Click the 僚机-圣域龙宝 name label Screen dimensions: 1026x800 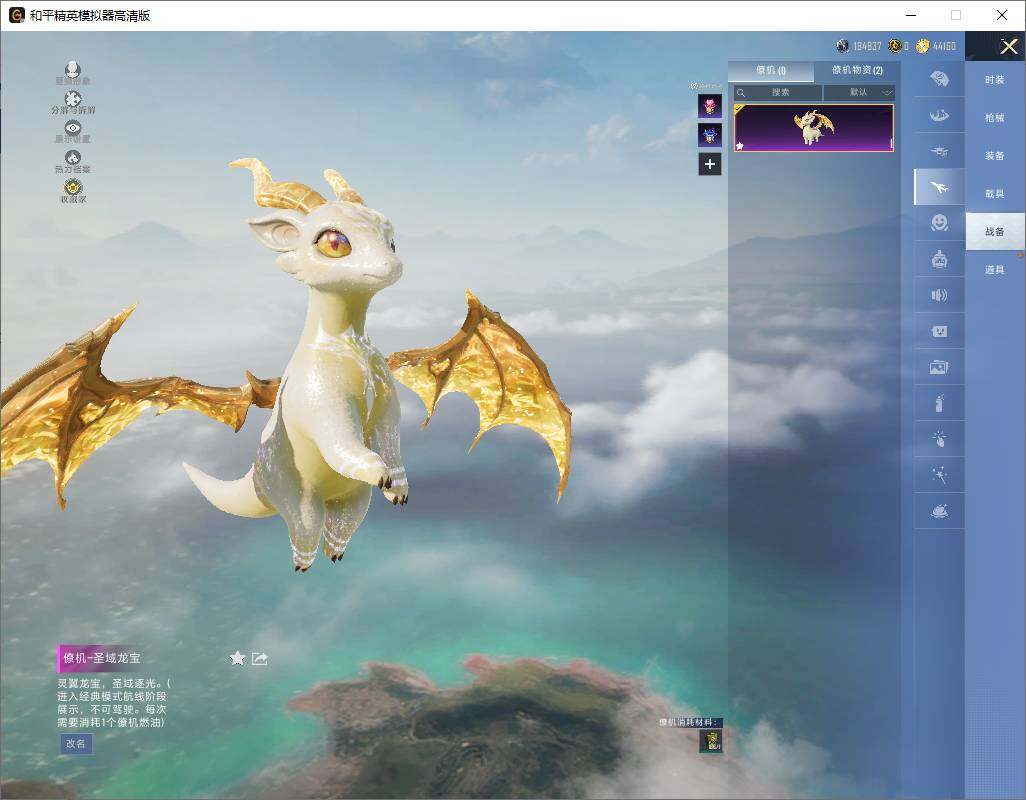[x=101, y=658]
